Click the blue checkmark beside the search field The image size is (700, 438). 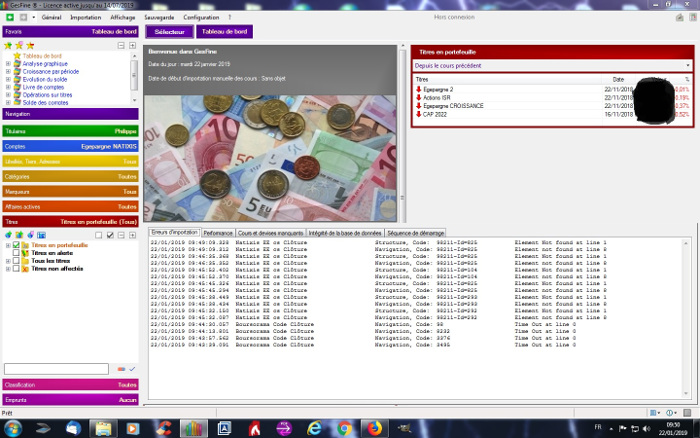[132, 369]
